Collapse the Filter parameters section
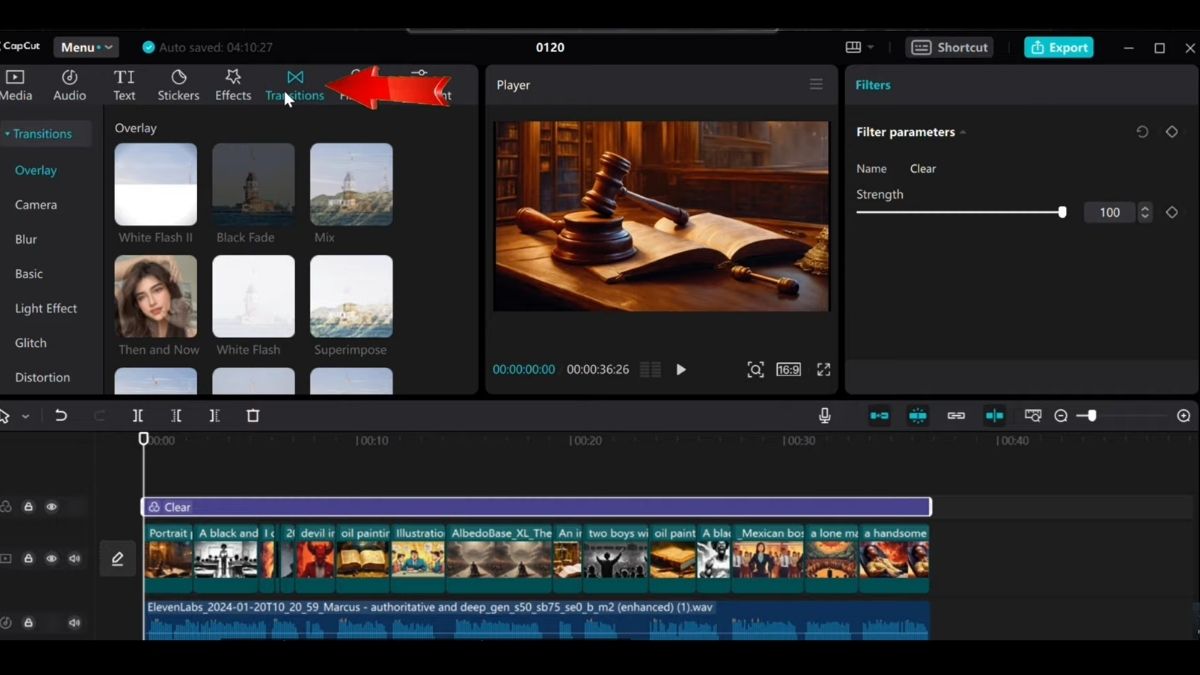 [x=963, y=131]
